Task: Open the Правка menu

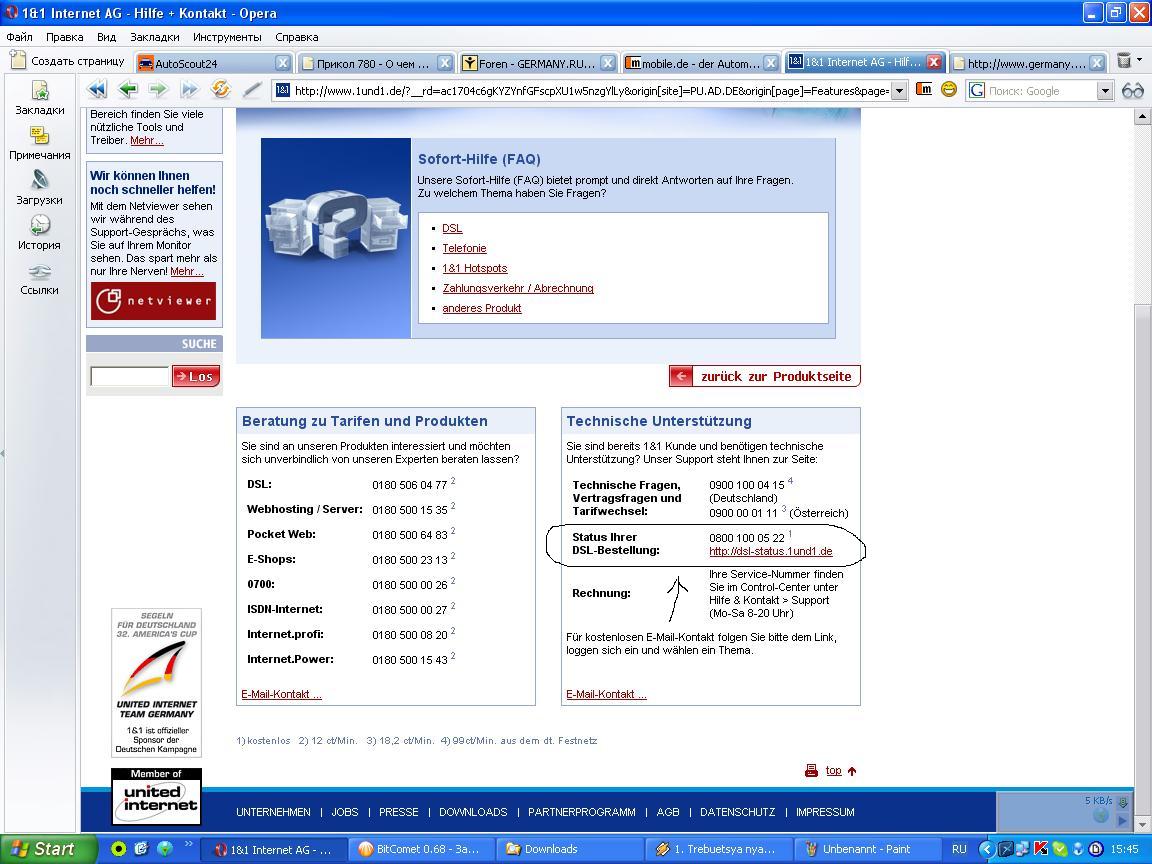Action: (65, 37)
